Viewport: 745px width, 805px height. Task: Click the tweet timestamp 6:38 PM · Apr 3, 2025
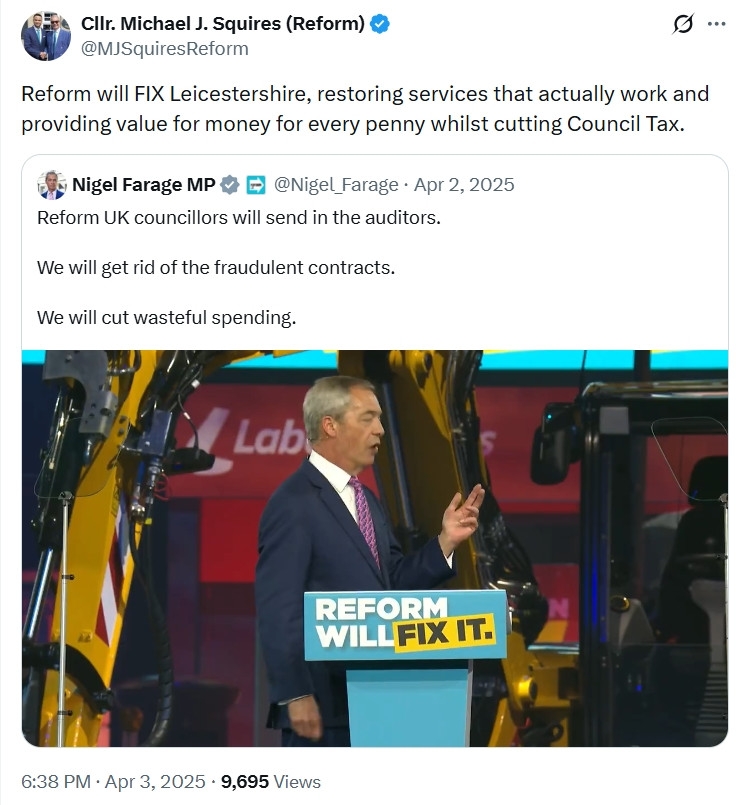click(x=113, y=782)
